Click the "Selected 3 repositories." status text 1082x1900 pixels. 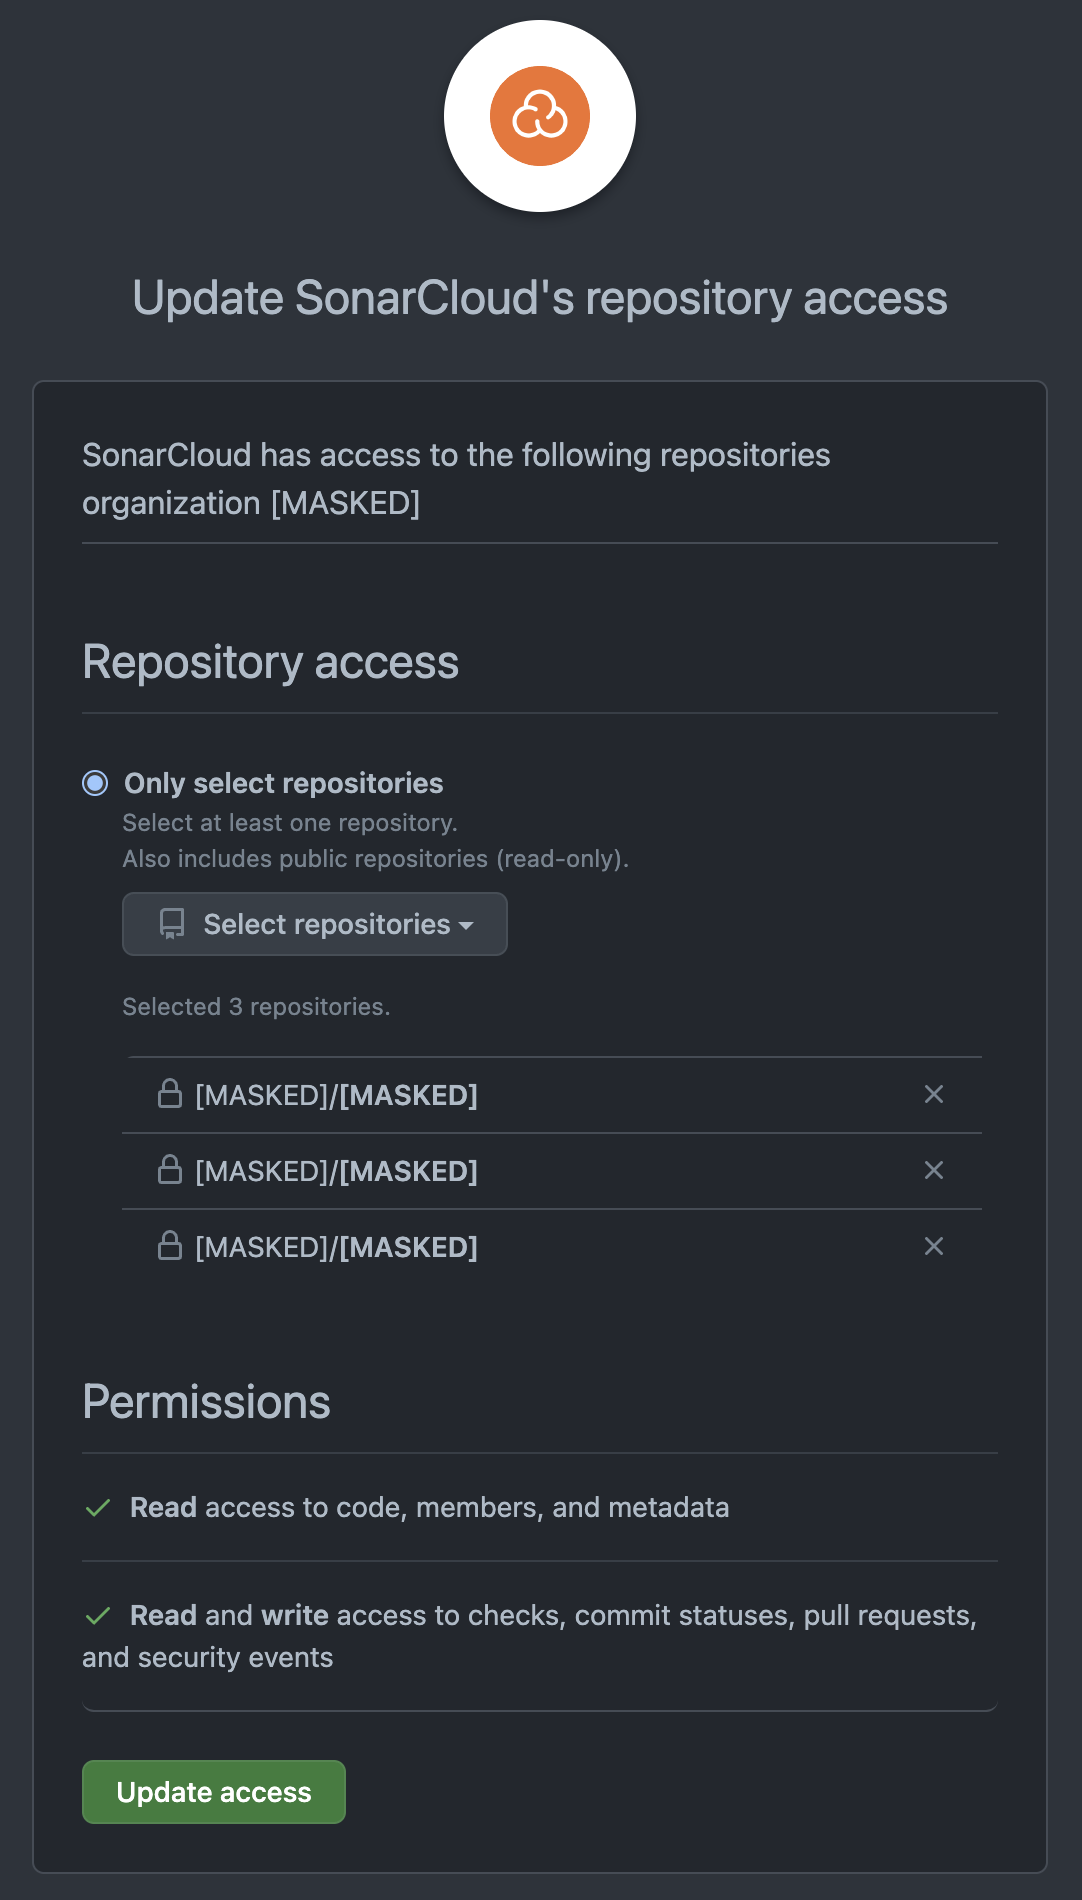pos(256,1007)
